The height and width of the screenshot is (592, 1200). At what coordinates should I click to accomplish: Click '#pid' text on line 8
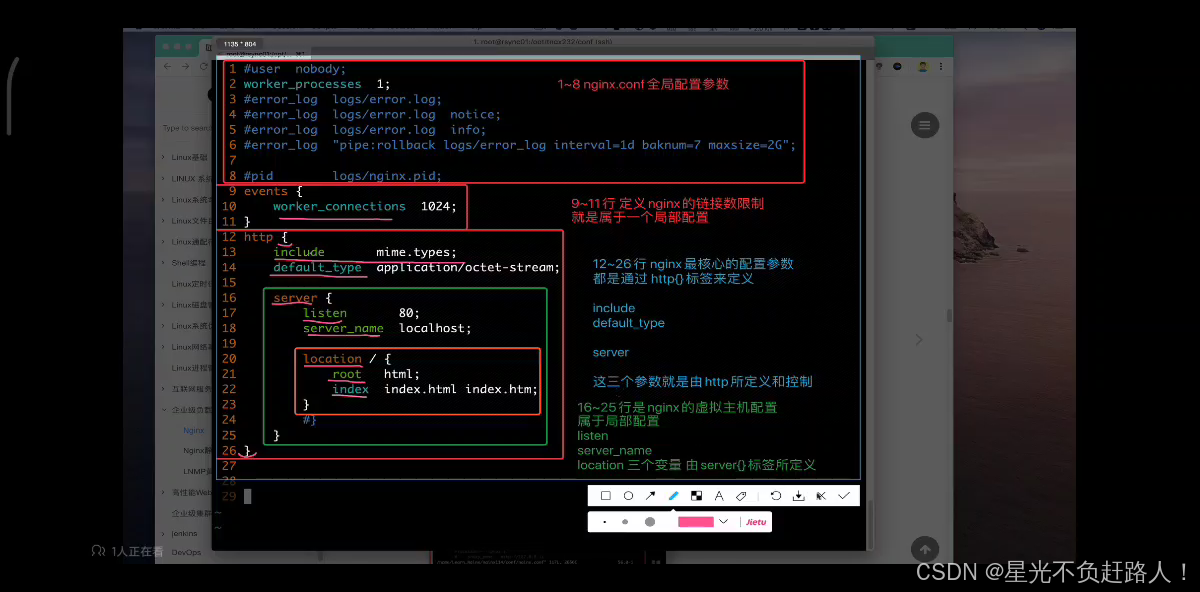[x=258, y=176]
